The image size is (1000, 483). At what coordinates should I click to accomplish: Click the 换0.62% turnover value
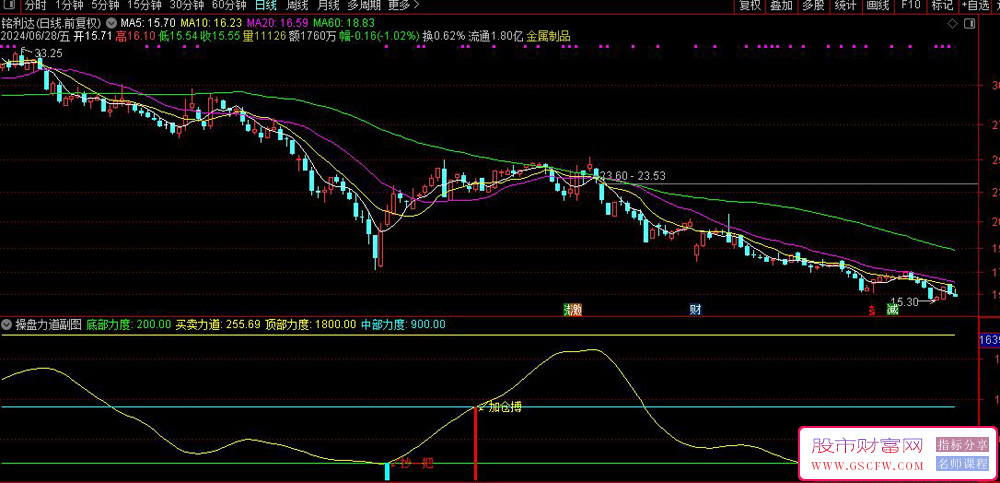(x=445, y=36)
